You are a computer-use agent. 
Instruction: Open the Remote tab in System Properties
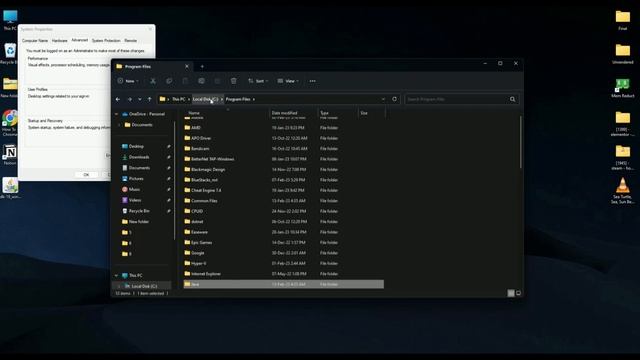131,40
